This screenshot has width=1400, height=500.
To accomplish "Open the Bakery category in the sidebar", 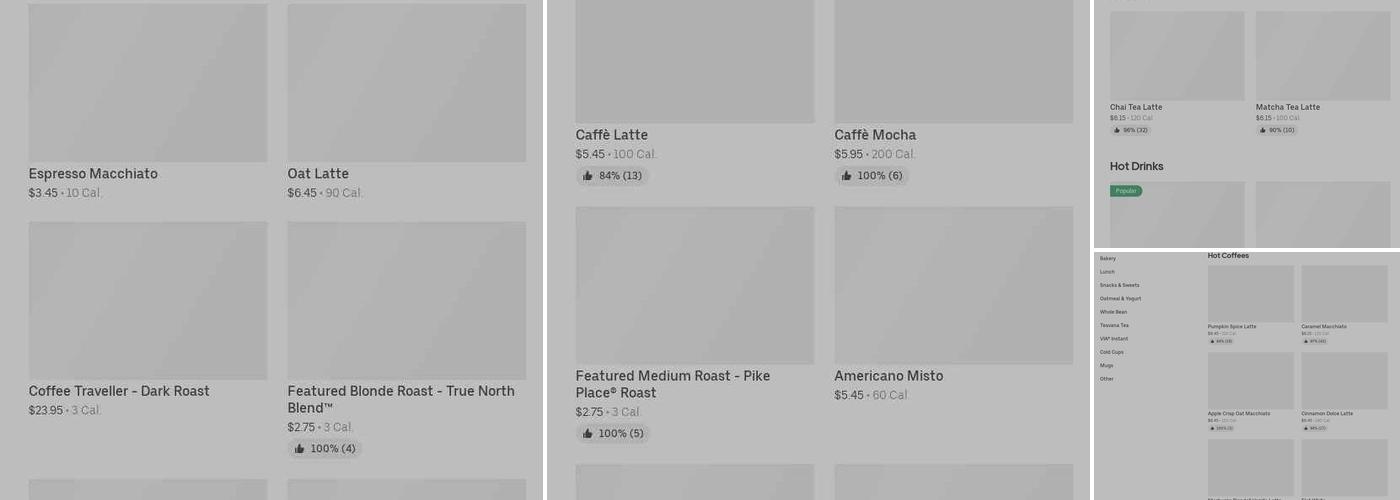I will pos(1108,259).
